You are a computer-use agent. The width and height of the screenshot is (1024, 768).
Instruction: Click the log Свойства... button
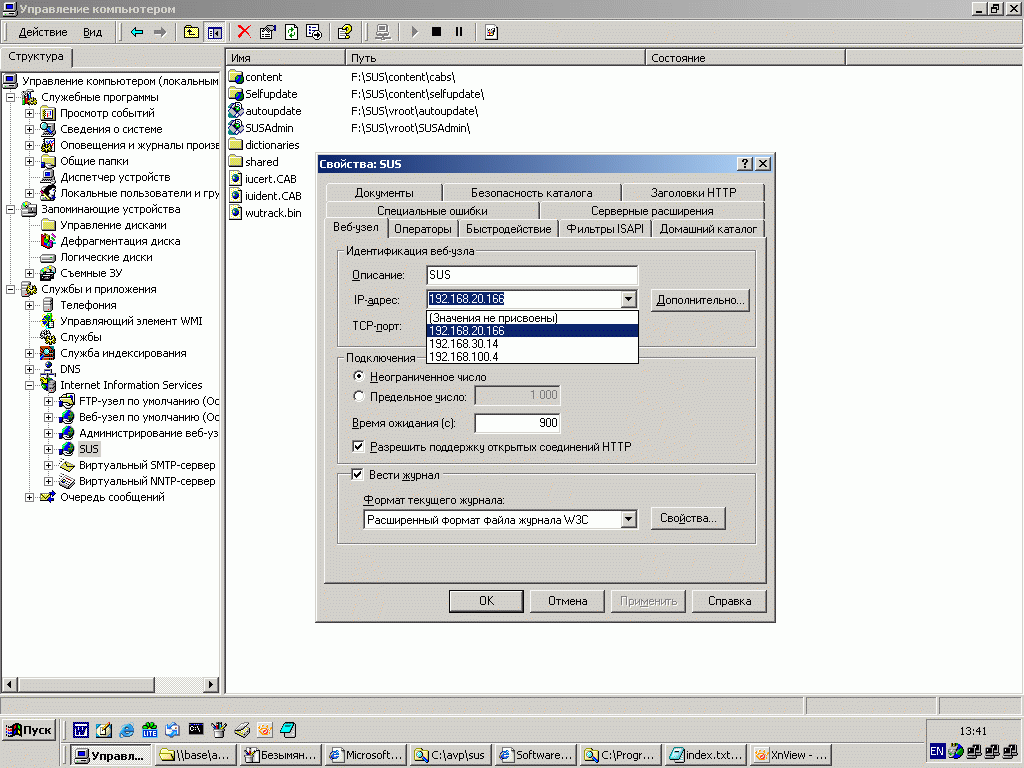coord(688,519)
